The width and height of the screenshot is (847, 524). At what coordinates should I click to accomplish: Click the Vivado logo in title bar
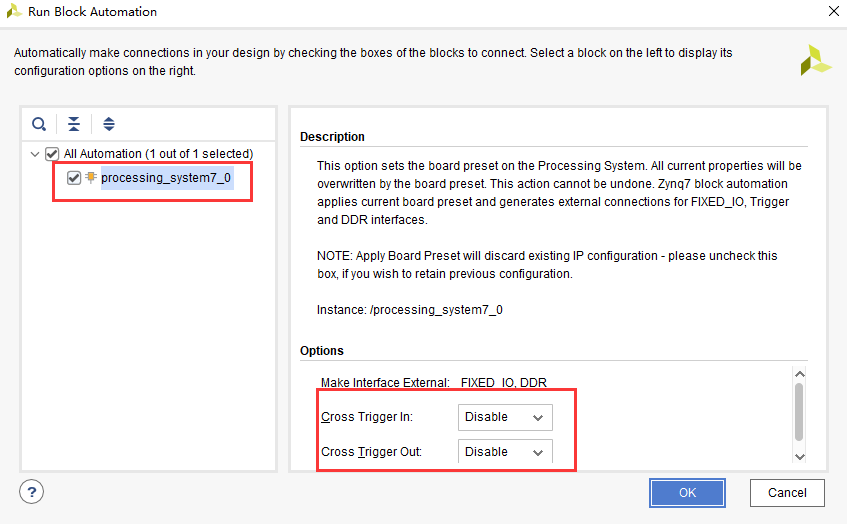[x=14, y=11]
